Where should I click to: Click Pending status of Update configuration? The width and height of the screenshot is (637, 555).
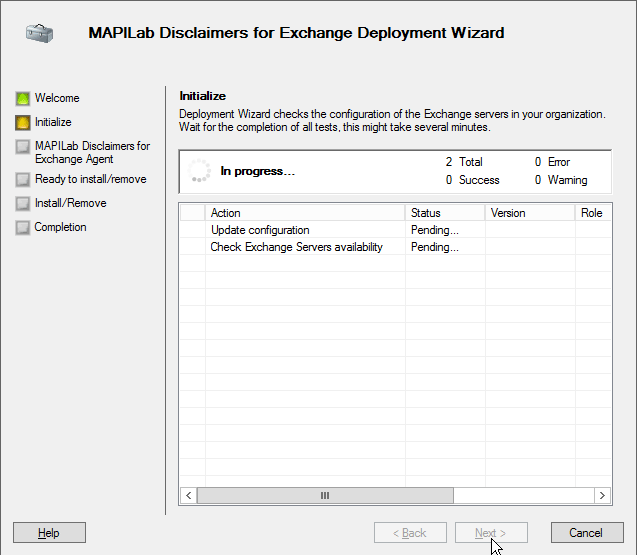(x=435, y=230)
